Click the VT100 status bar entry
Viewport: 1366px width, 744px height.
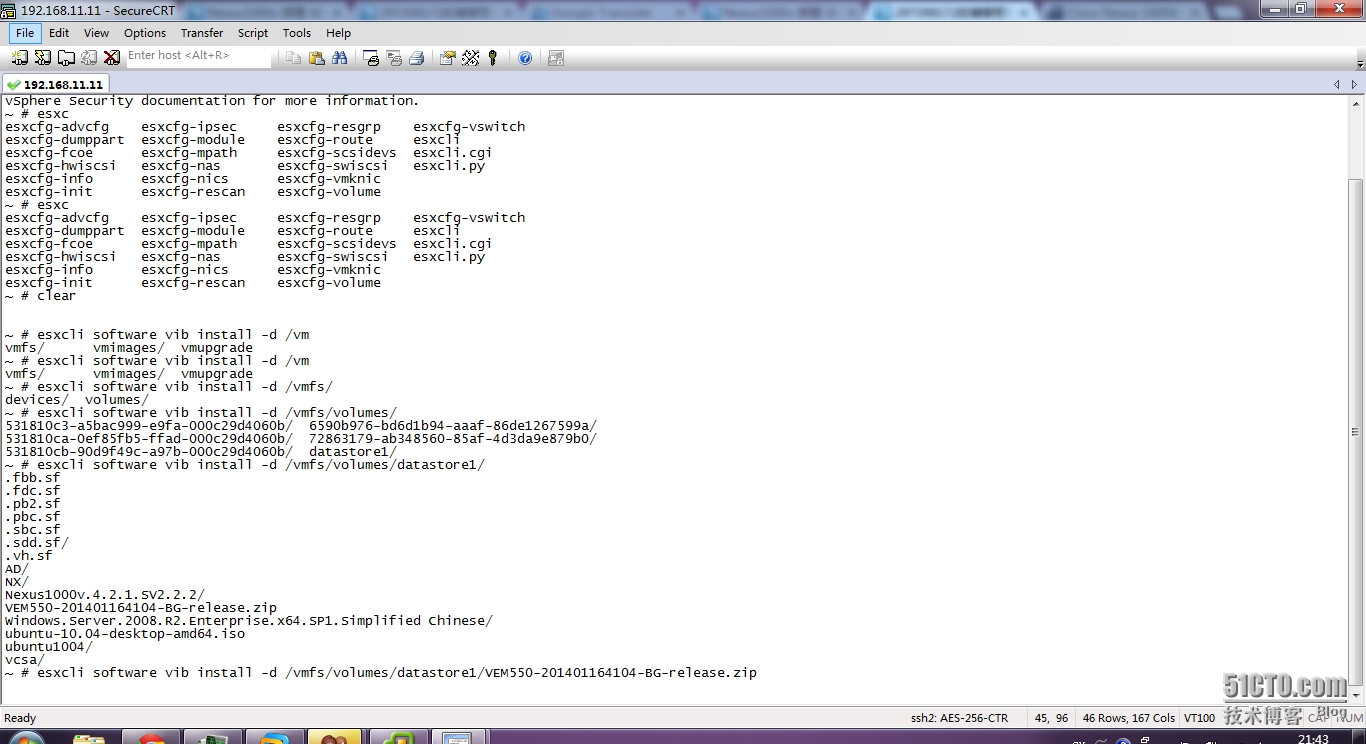point(1199,718)
